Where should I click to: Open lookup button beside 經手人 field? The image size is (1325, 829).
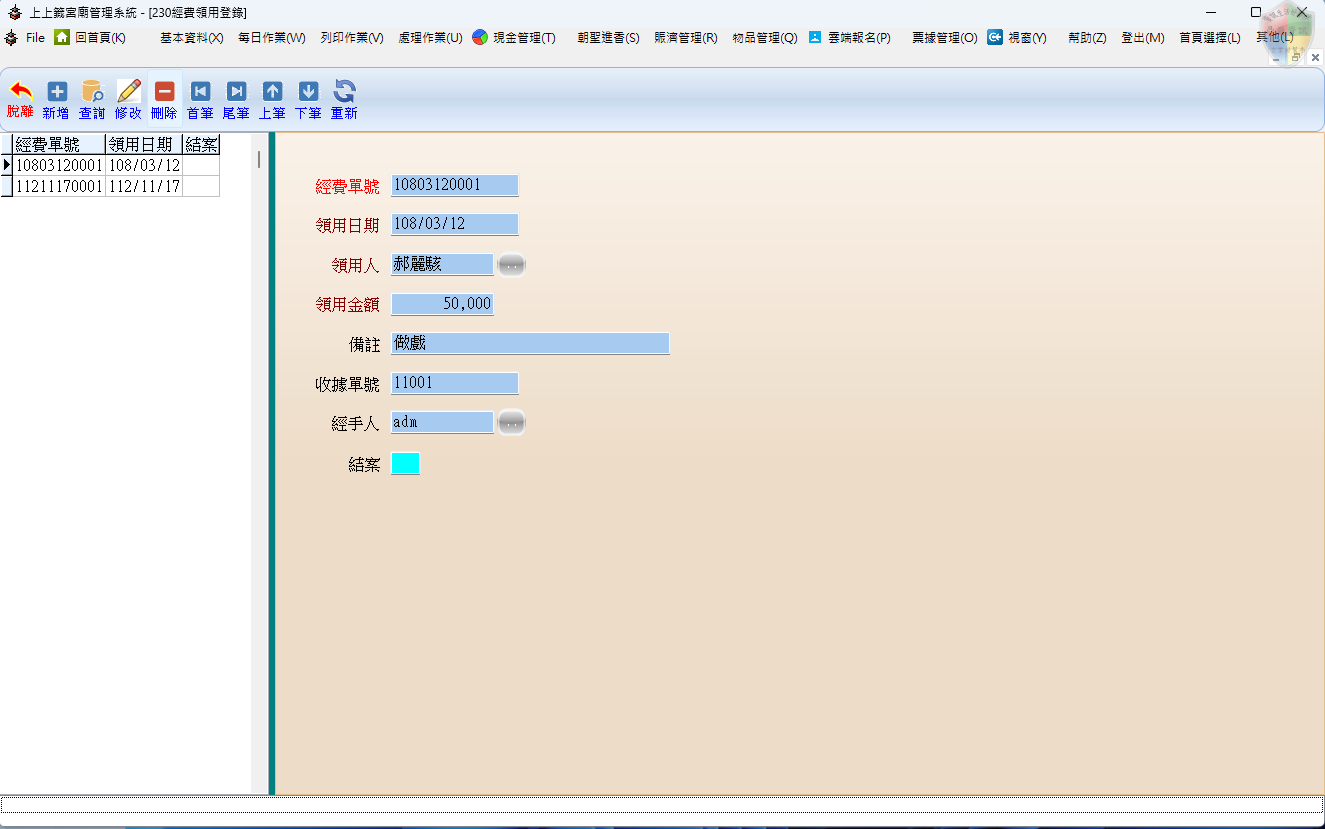pyautogui.click(x=511, y=423)
